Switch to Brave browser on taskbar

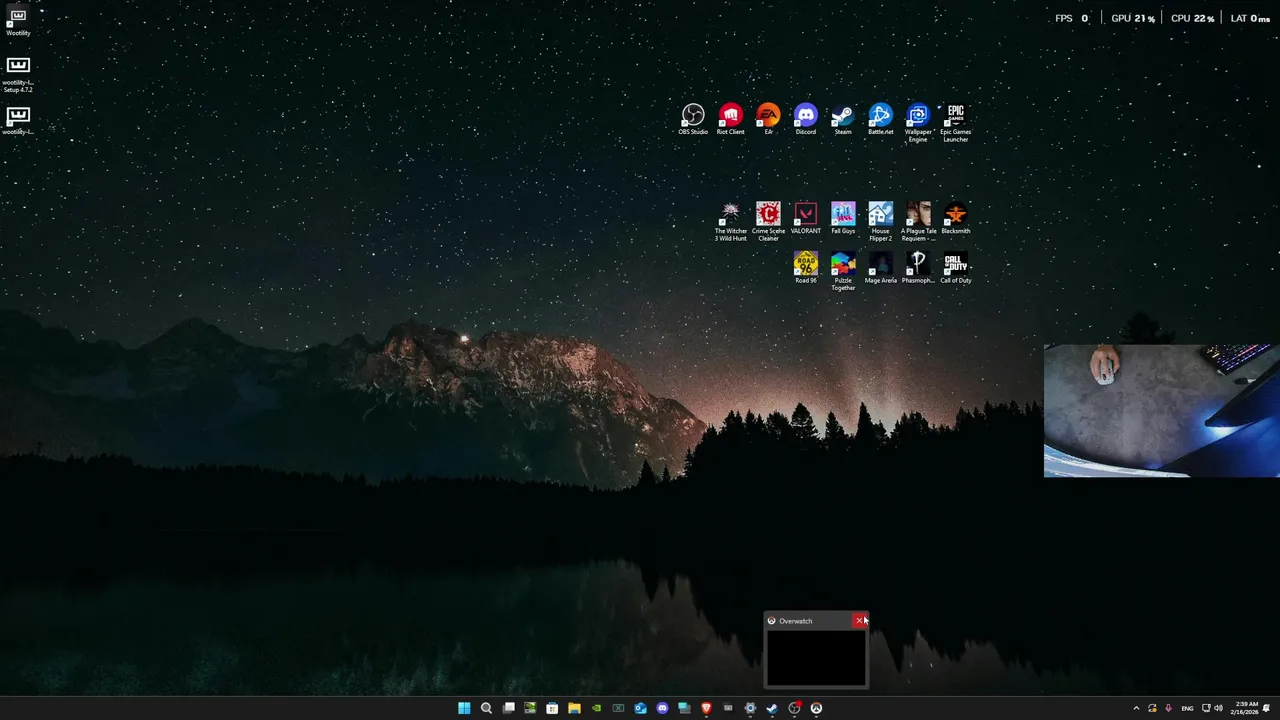[x=706, y=708]
